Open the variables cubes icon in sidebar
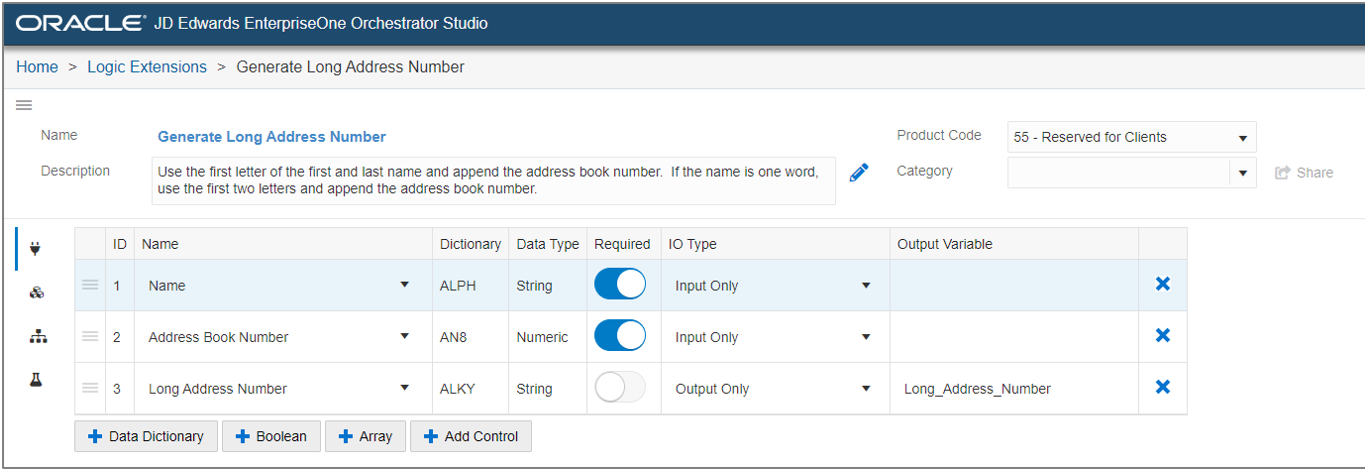The image size is (1365, 472). coord(37,292)
